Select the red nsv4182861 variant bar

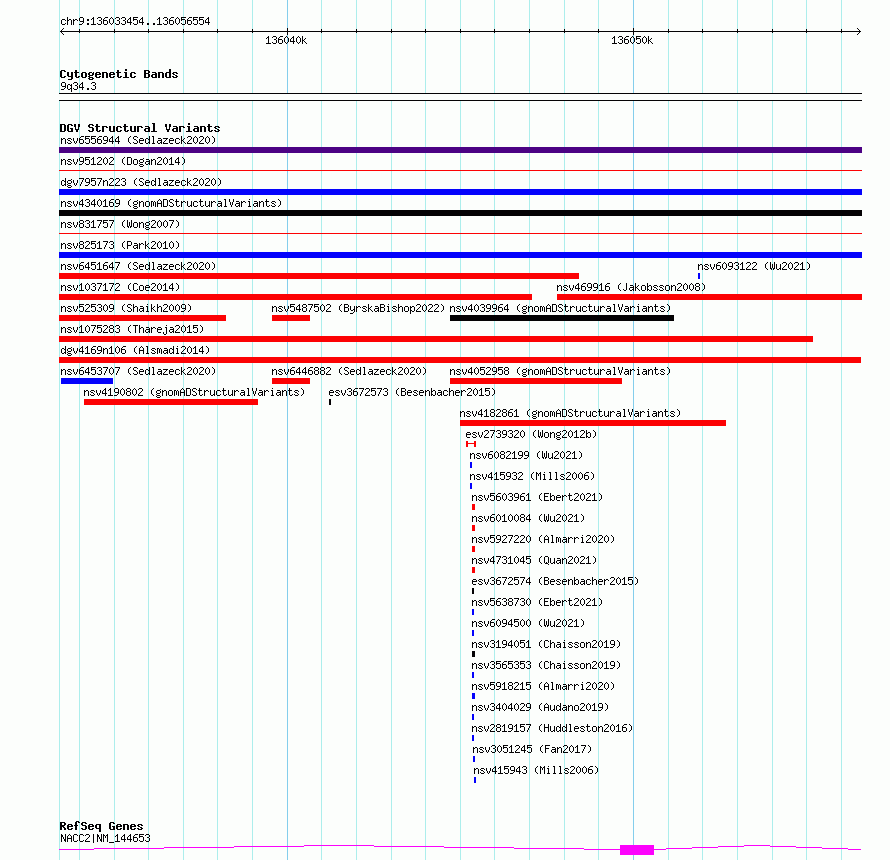(x=593, y=423)
